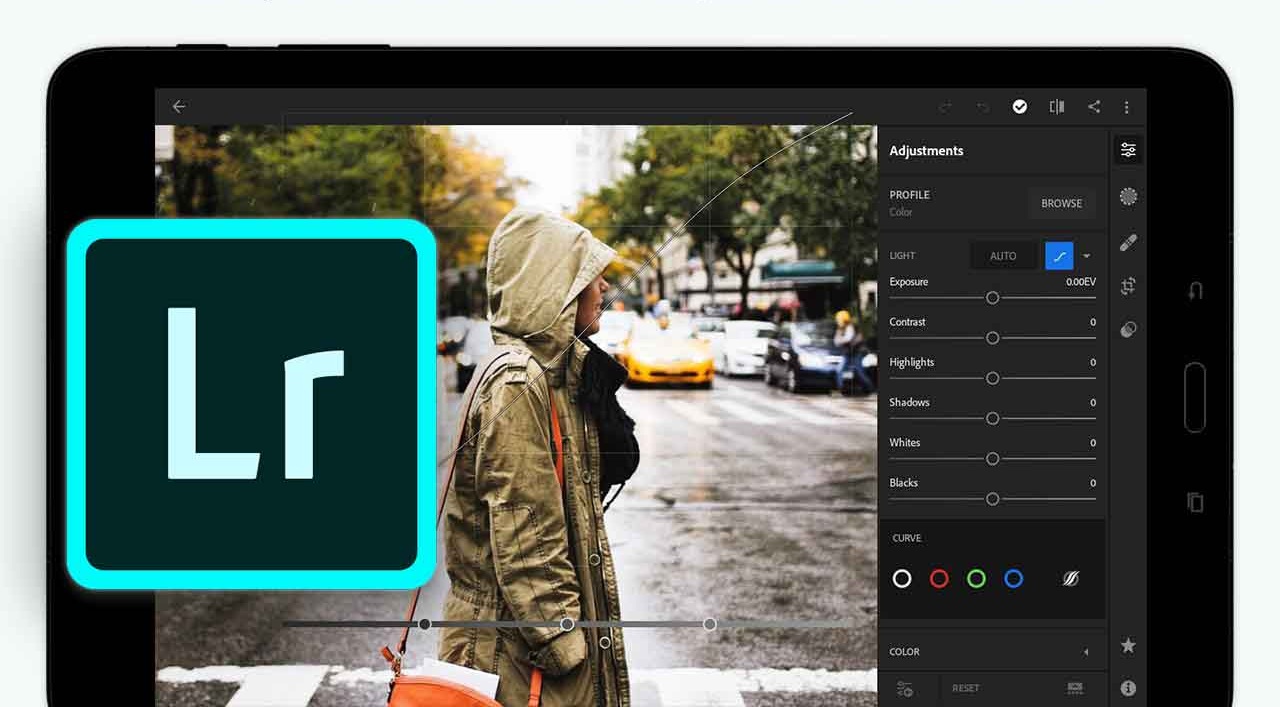Toggle the before/after compare icon
Image resolution: width=1280 pixels, height=707 pixels.
click(x=1057, y=106)
